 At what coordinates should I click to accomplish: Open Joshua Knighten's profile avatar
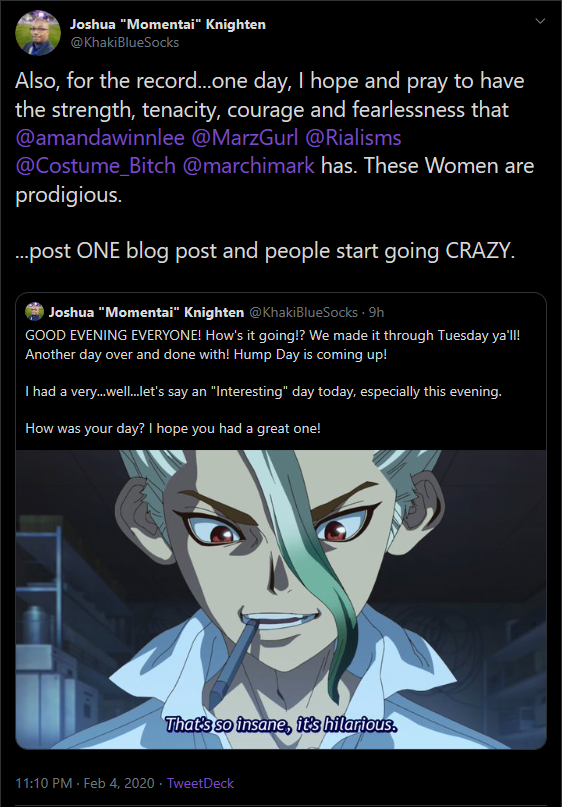pyautogui.click(x=38, y=32)
